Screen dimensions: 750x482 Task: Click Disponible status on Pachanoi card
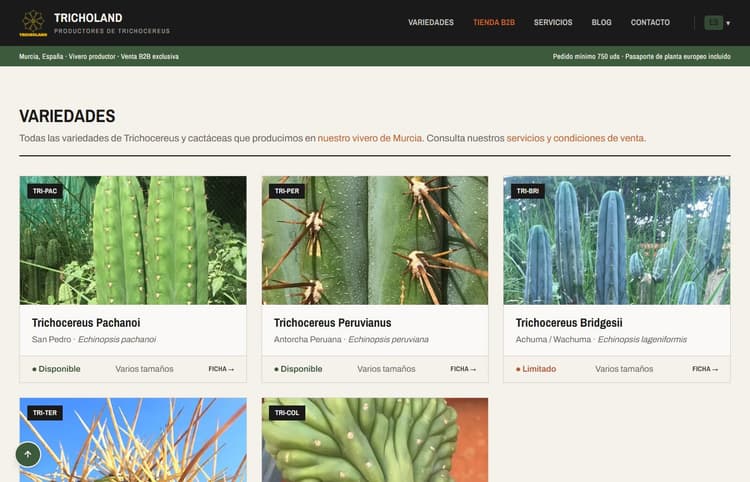(56, 369)
